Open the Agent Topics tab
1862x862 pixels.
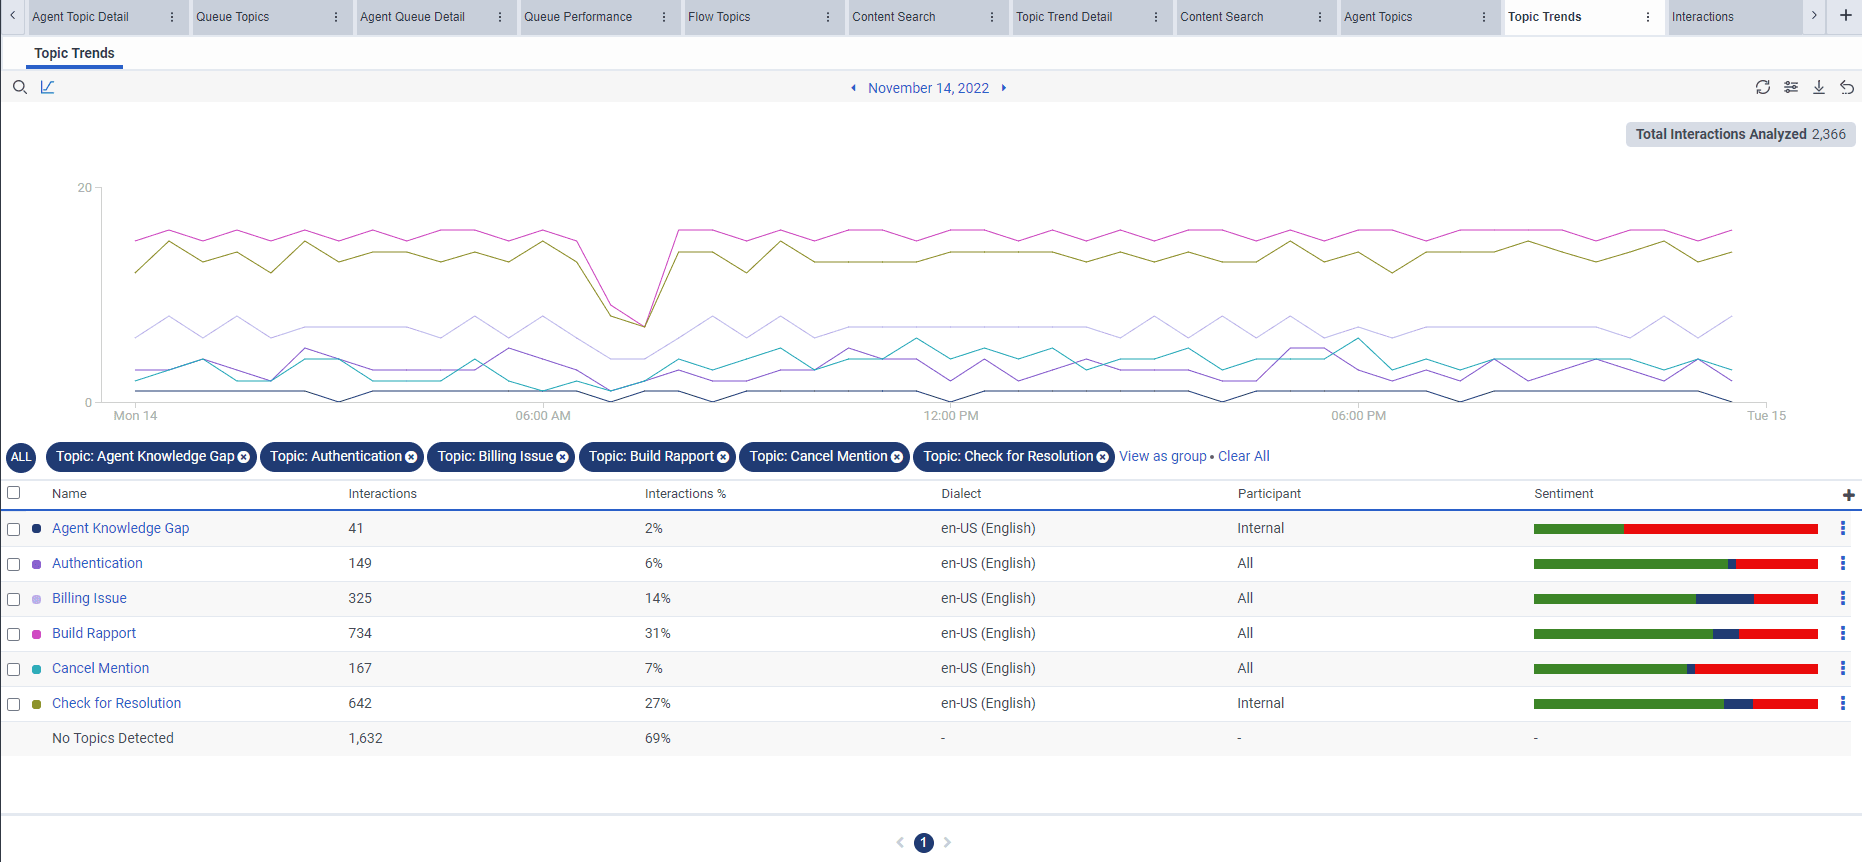[1378, 17]
